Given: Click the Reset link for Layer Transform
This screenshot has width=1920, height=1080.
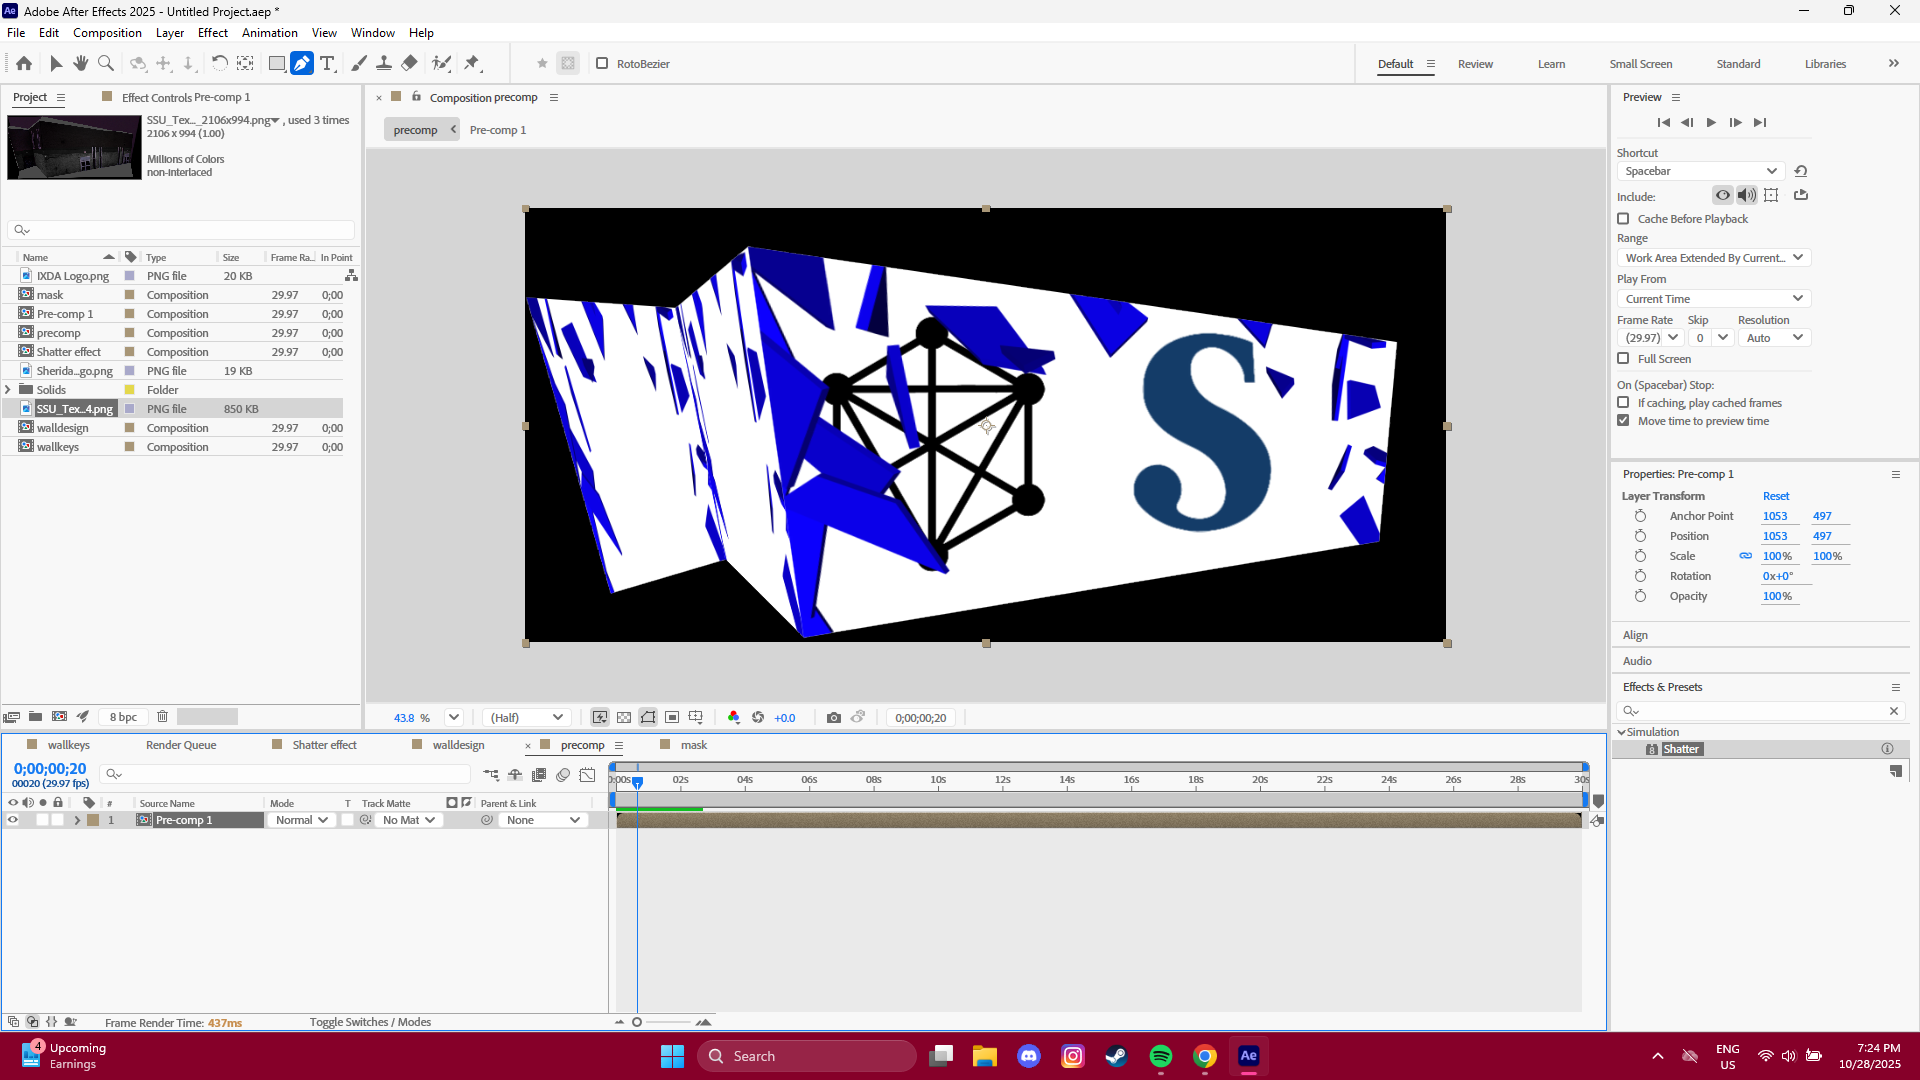Looking at the screenshot, I should (1776, 495).
